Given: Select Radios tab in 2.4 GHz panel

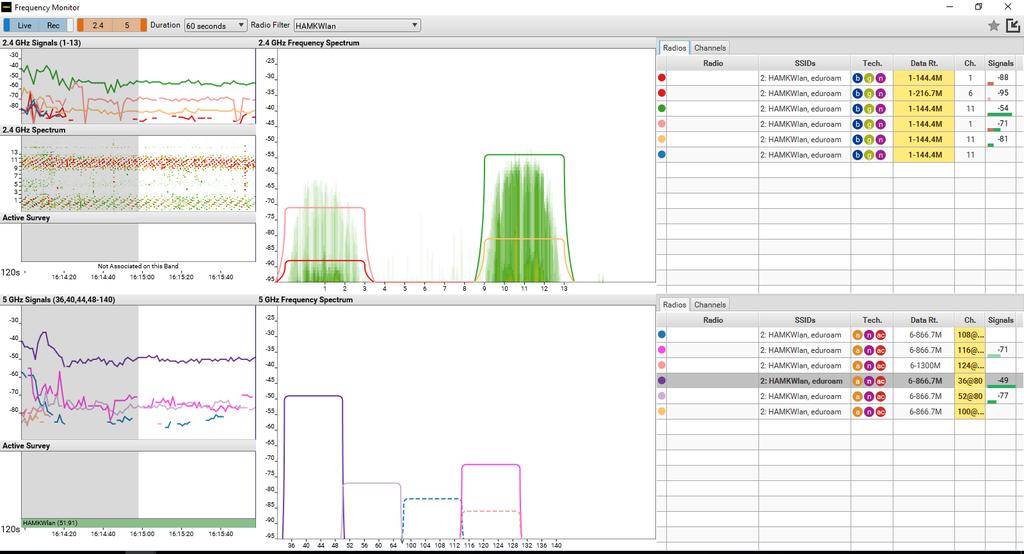Looking at the screenshot, I should (x=675, y=48).
